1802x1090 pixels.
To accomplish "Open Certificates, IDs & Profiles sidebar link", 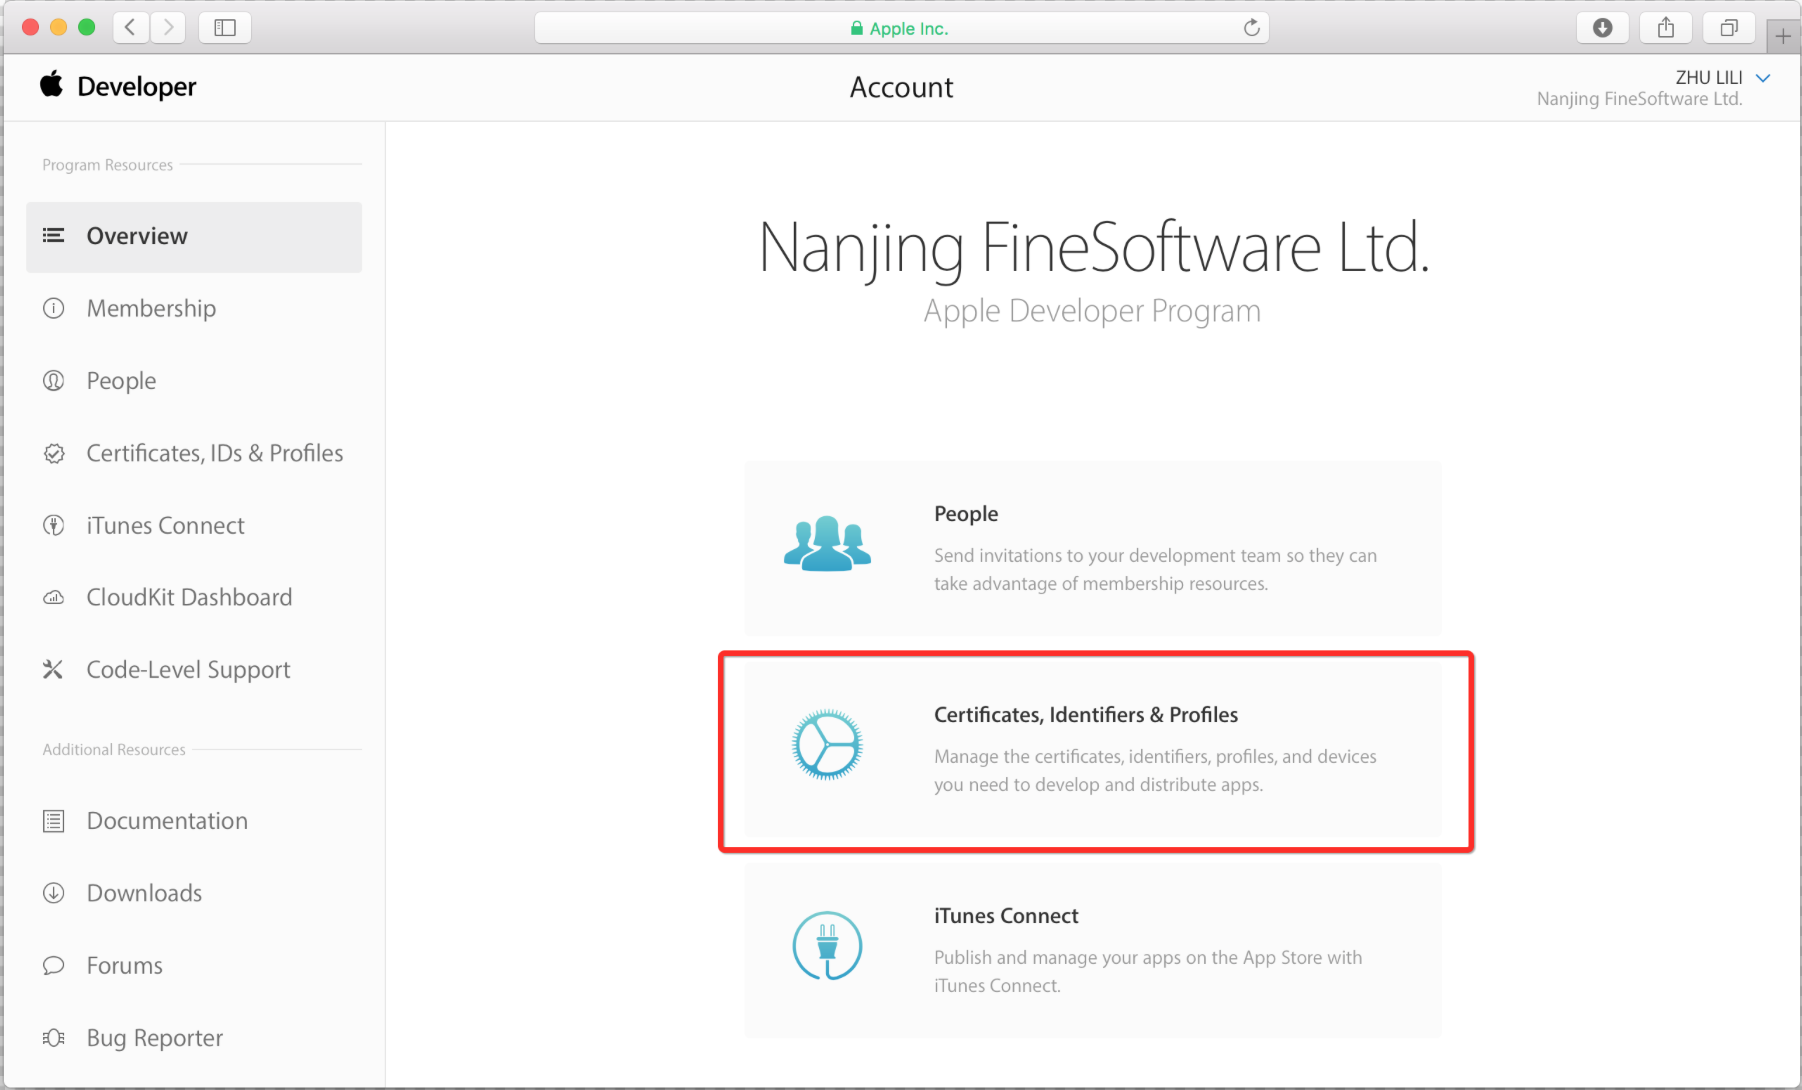I will pos(214,454).
